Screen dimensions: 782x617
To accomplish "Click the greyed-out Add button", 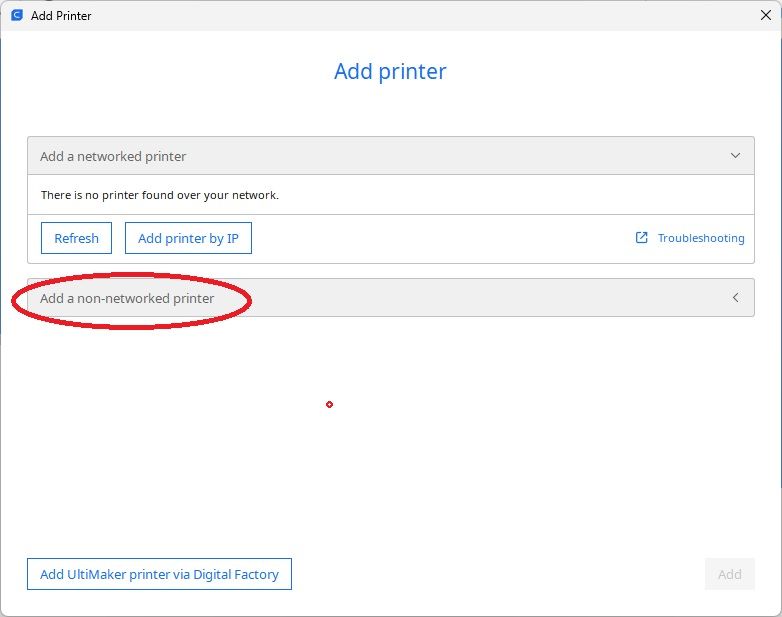I will pos(729,574).
